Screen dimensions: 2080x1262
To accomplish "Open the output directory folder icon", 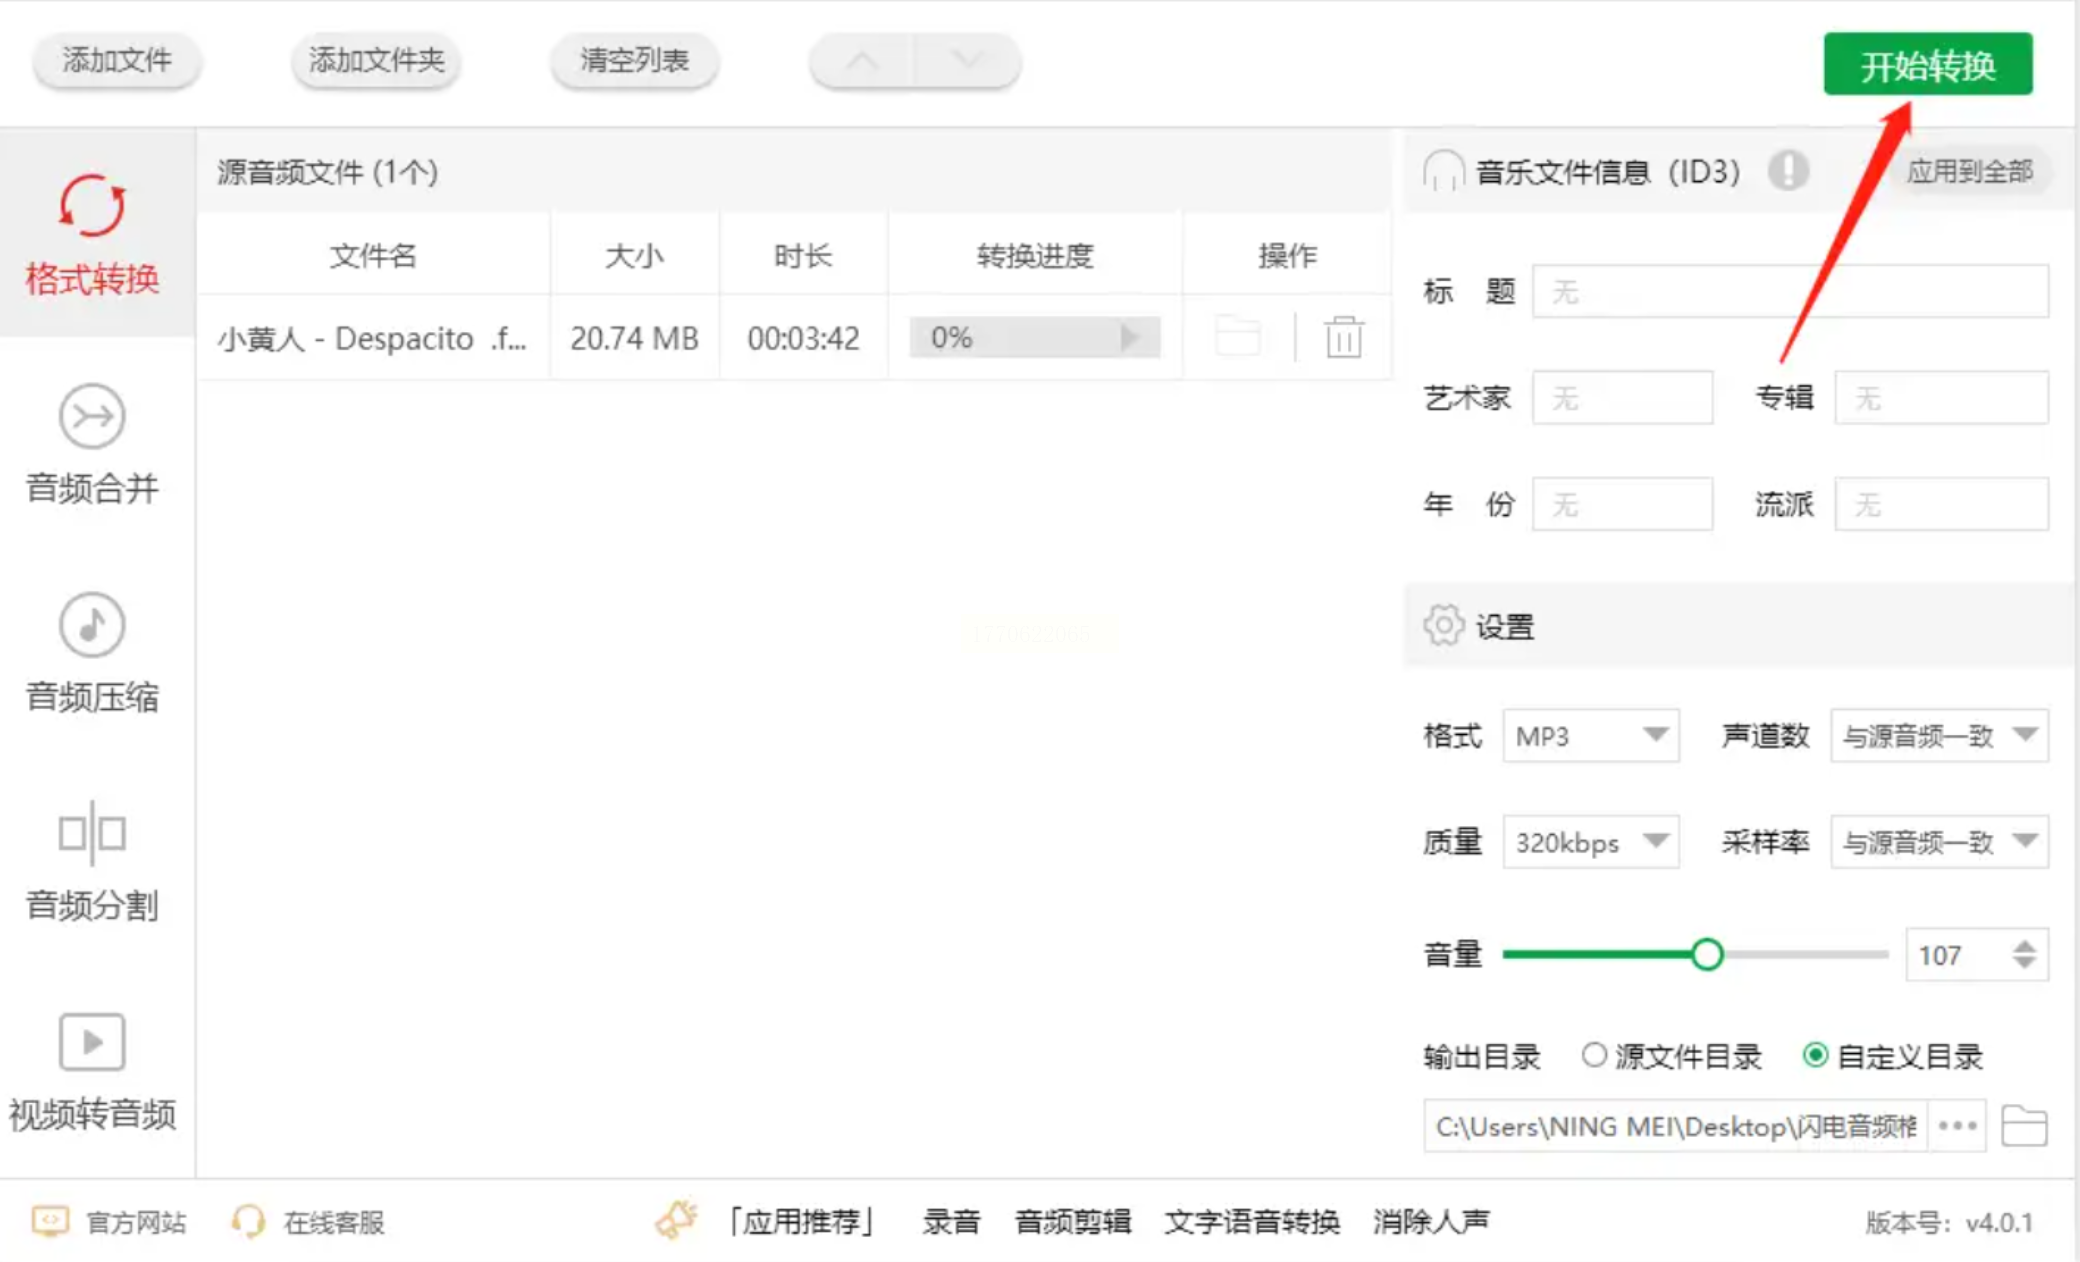I will [2024, 1127].
